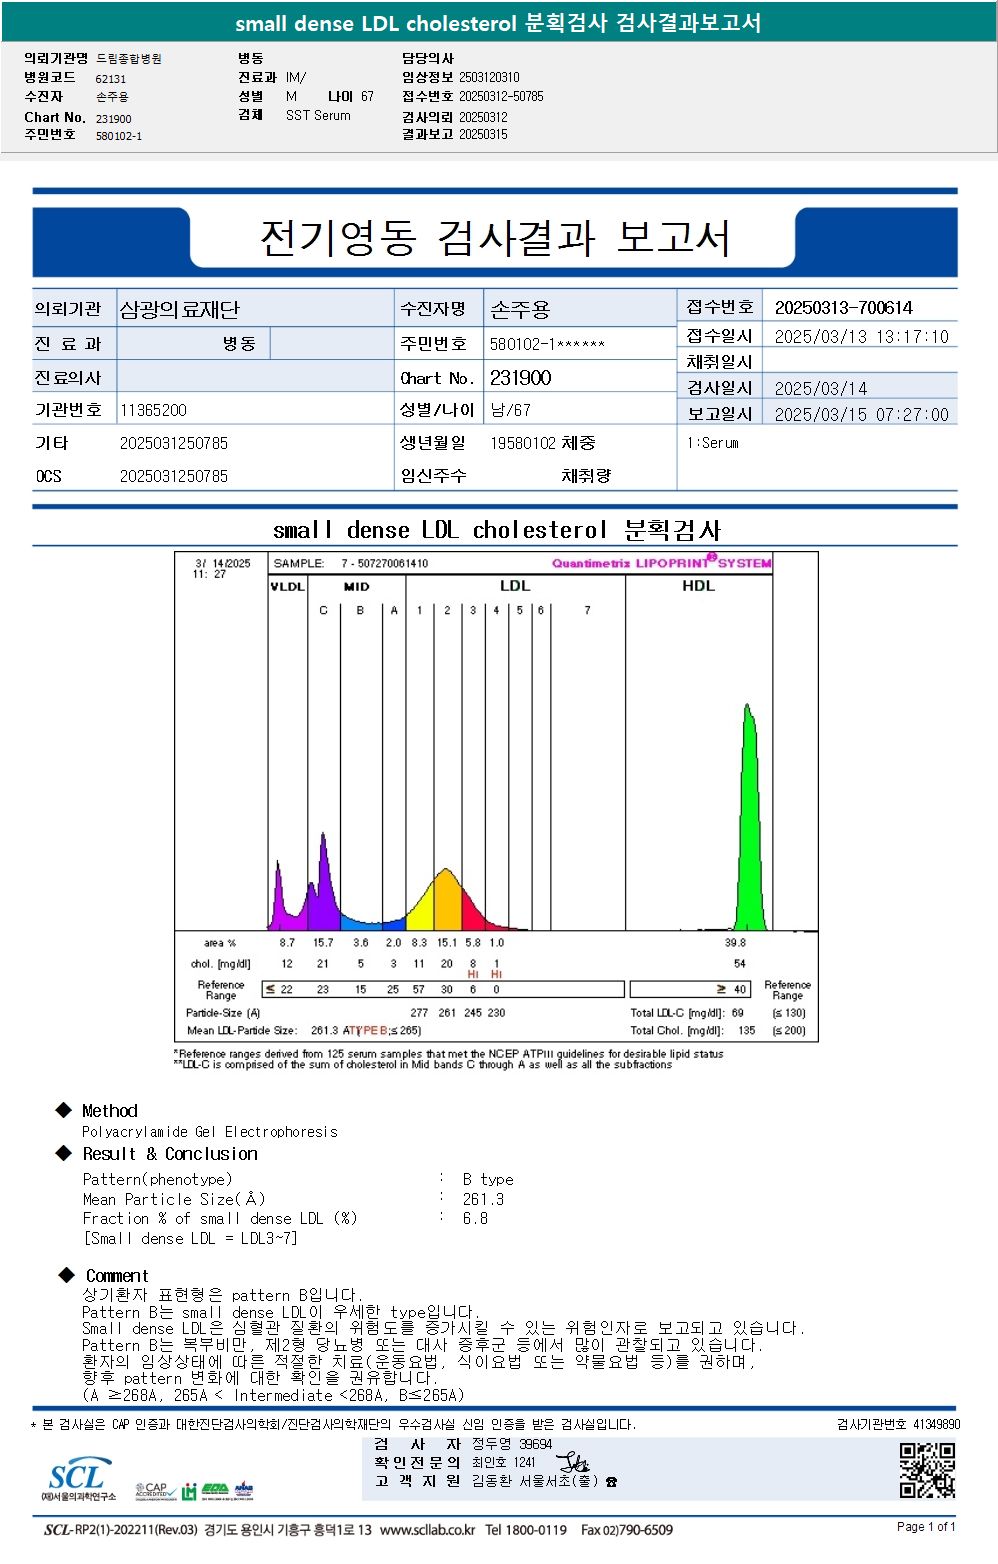Click the B type pattern result

pos(488,1179)
